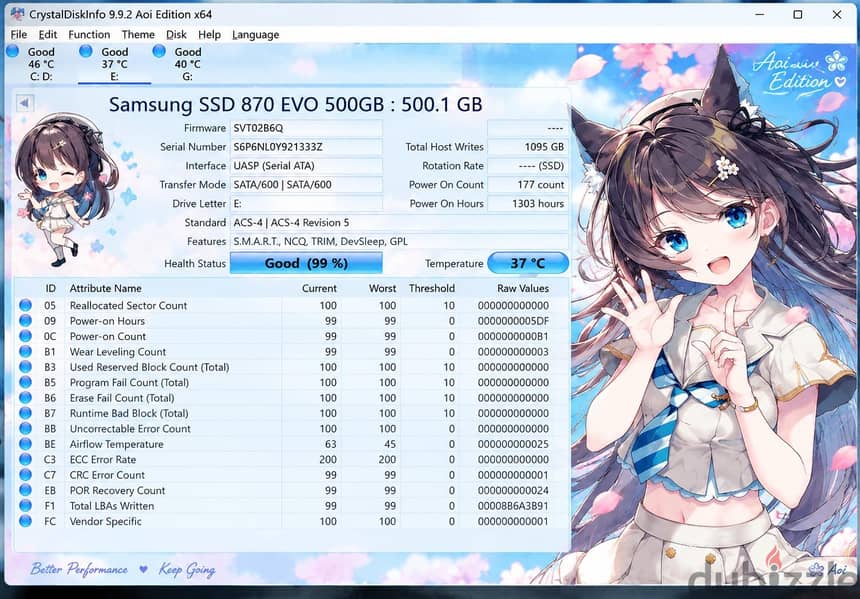This screenshot has height=599, width=860.
Task: Select the E: disk tab
Action: (x=114, y=64)
